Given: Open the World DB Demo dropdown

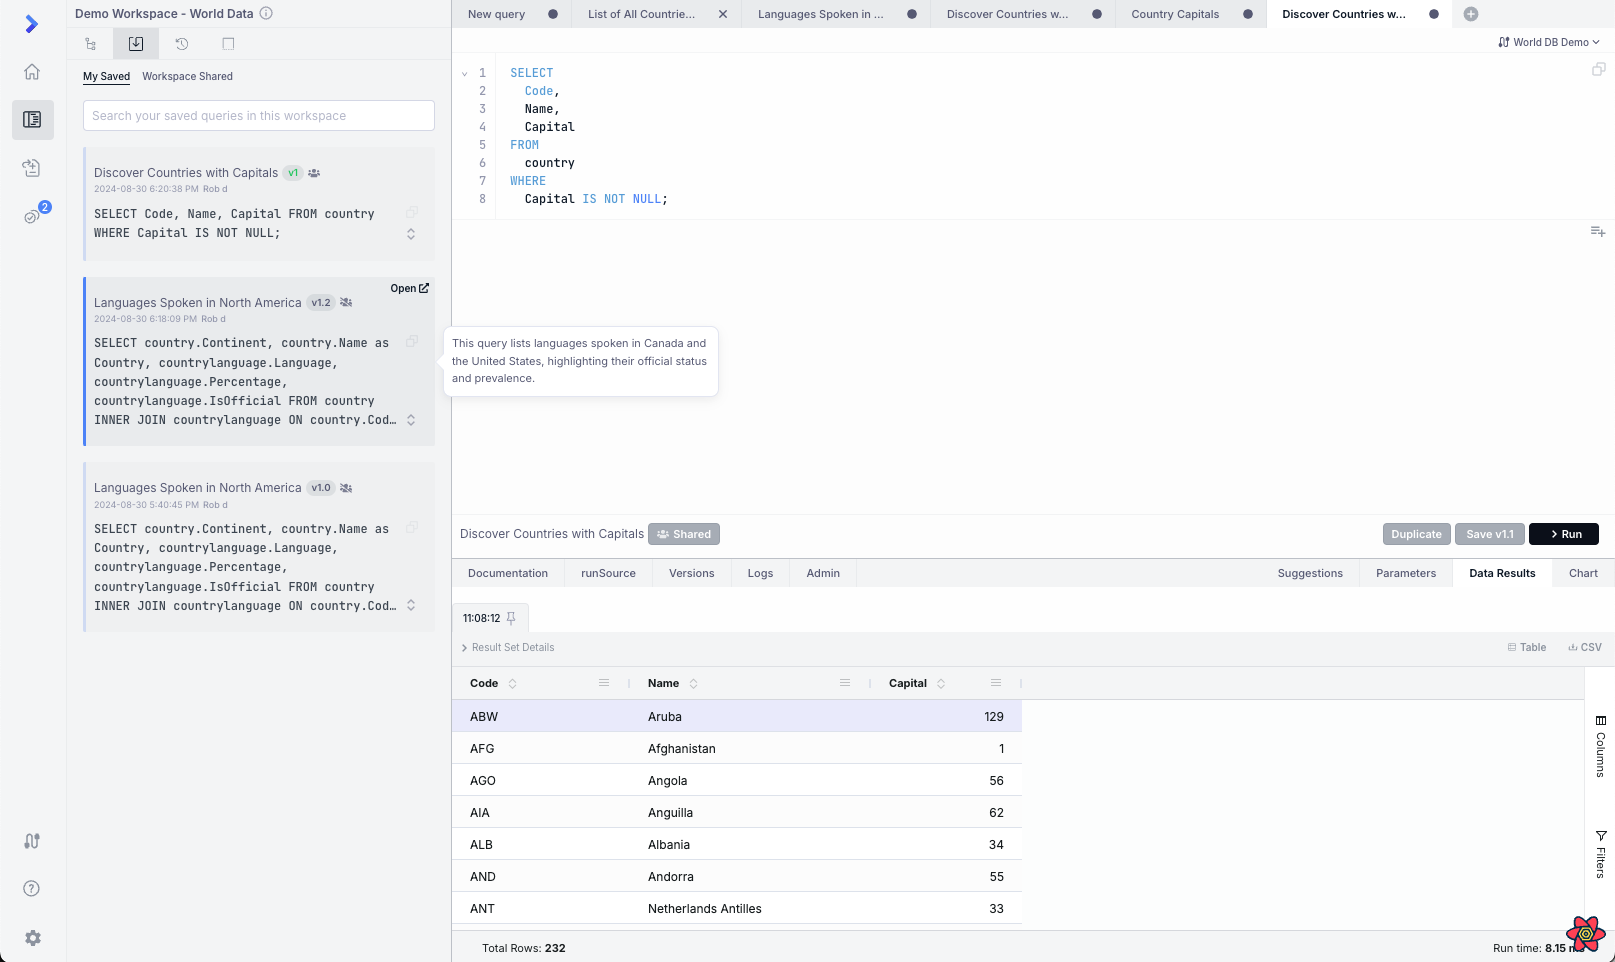Looking at the screenshot, I should coord(1549,42).
